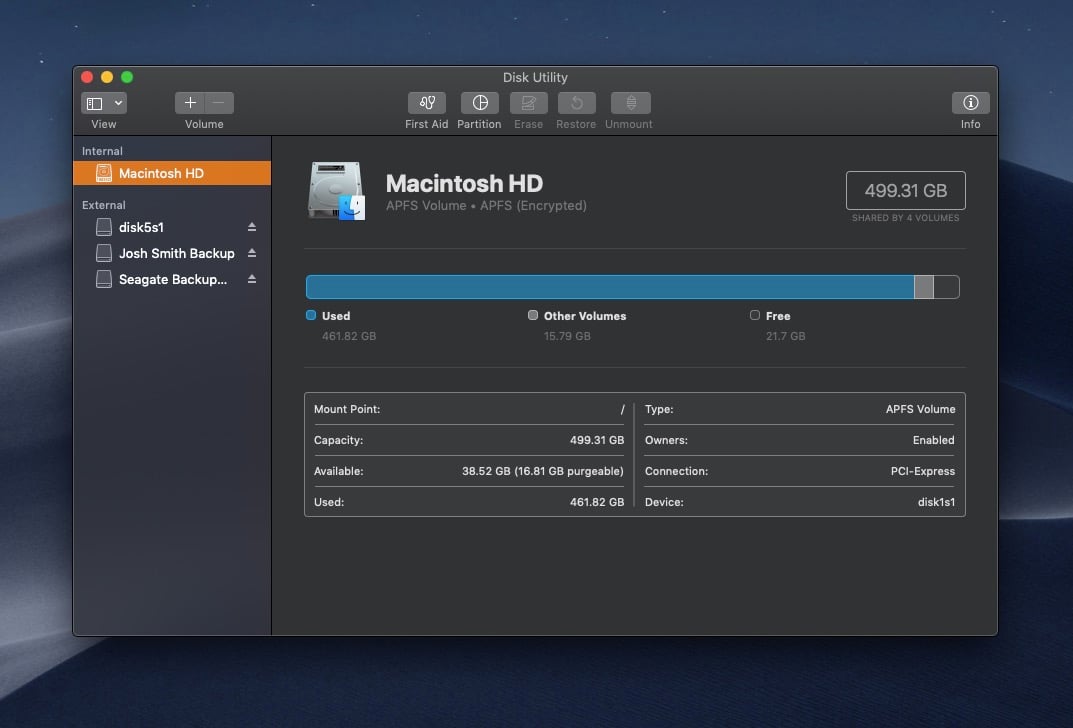Select Macintosh HD in the sidebar
Viewport: 1073px width, 728px height.
click(x=172, y=173)
